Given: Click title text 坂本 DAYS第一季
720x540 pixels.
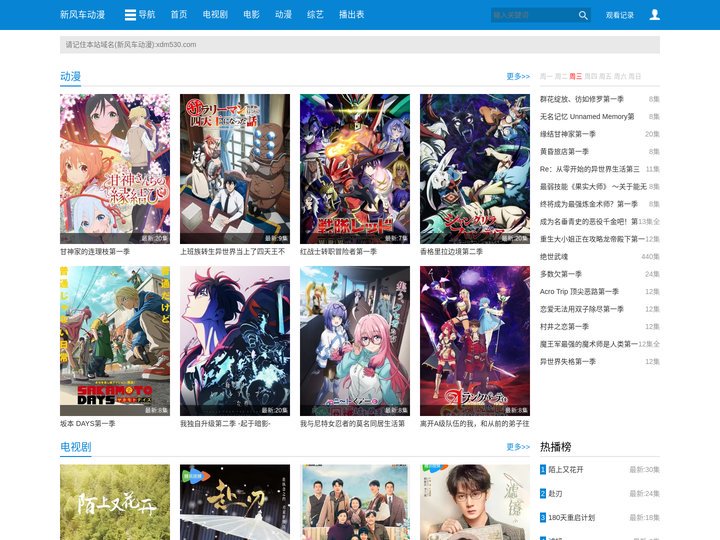Looking at the screenshot, I should (88, 423).
